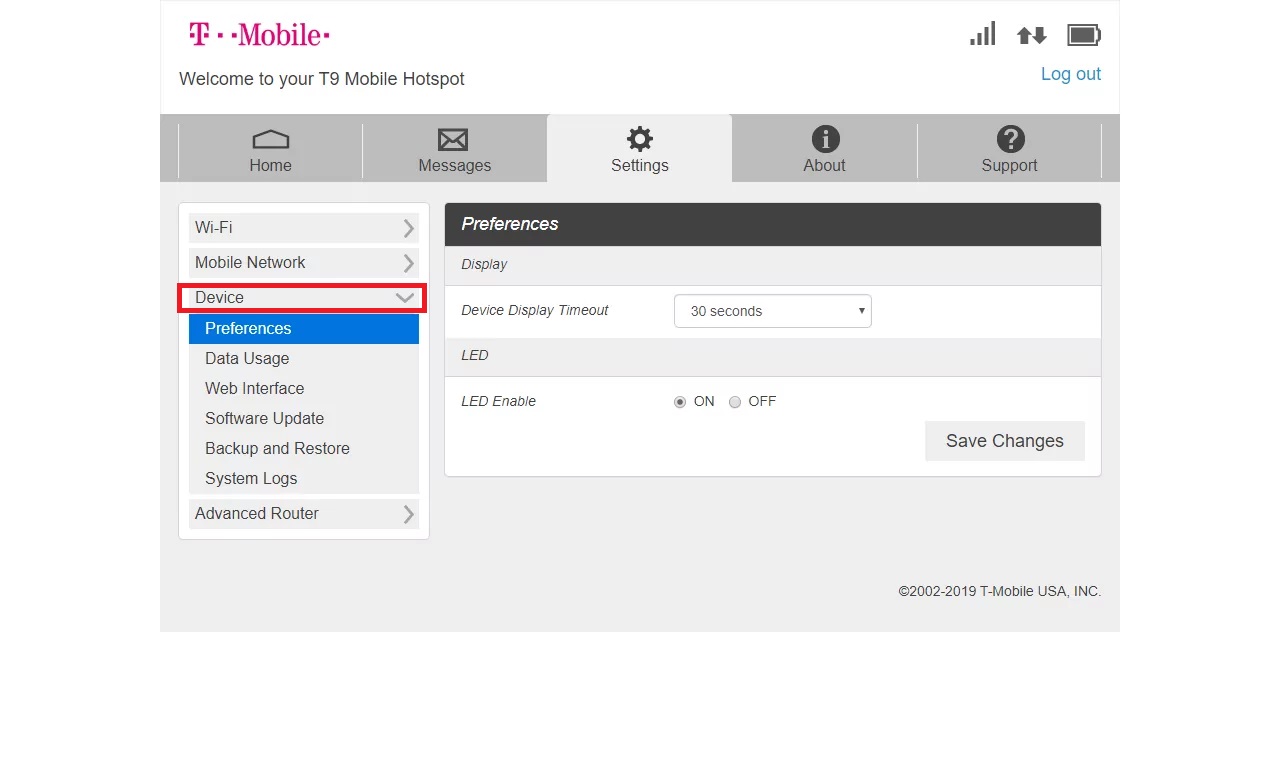Image resolution: width=1280 pixels, height=768 pixels.
Task: Click the welcome T9 Mobile Hotspot text
Action: tap(322, 79)
